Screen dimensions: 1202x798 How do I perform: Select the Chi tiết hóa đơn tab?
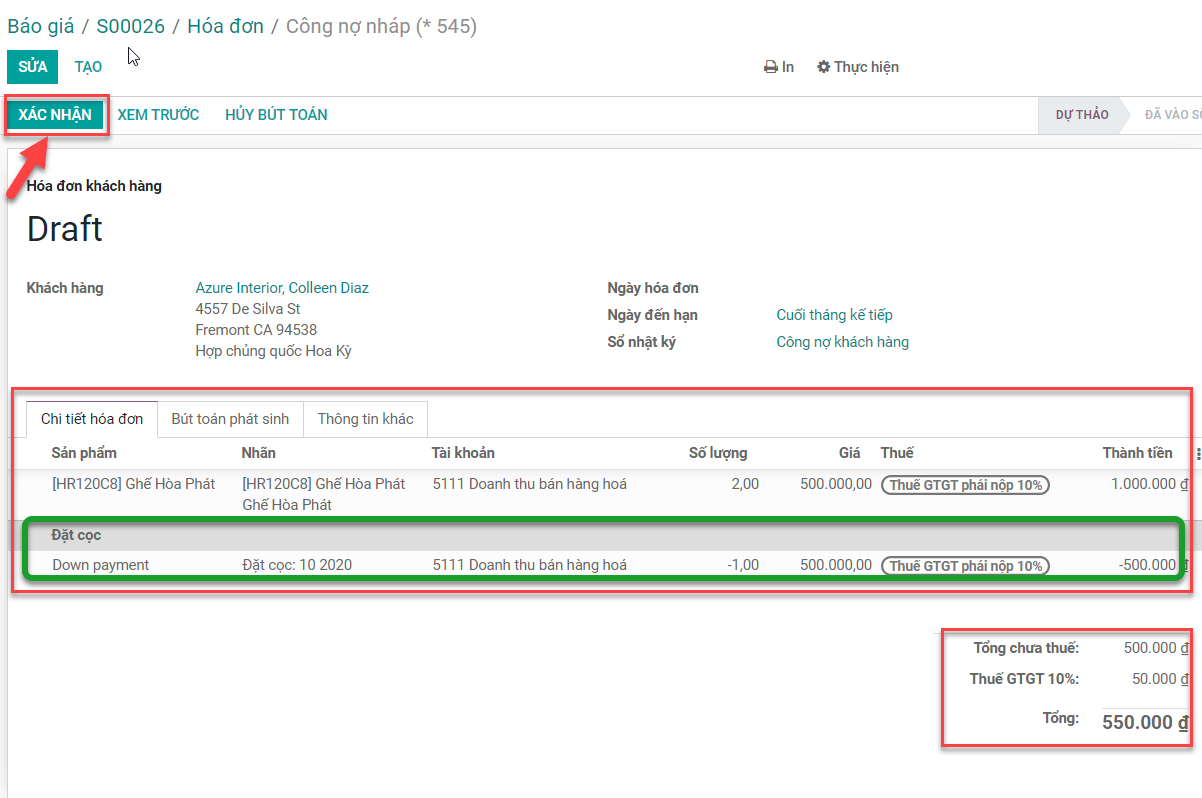[92, 419]
